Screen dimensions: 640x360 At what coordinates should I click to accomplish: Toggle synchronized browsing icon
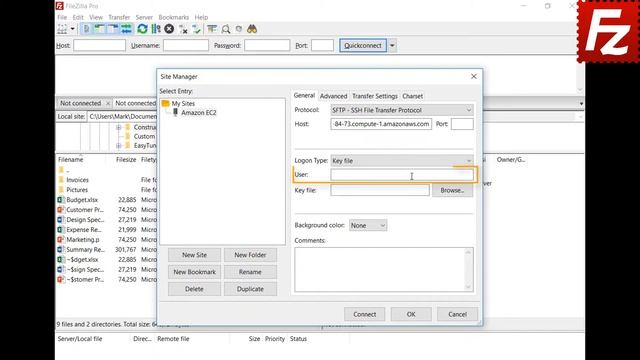[239, 29]
